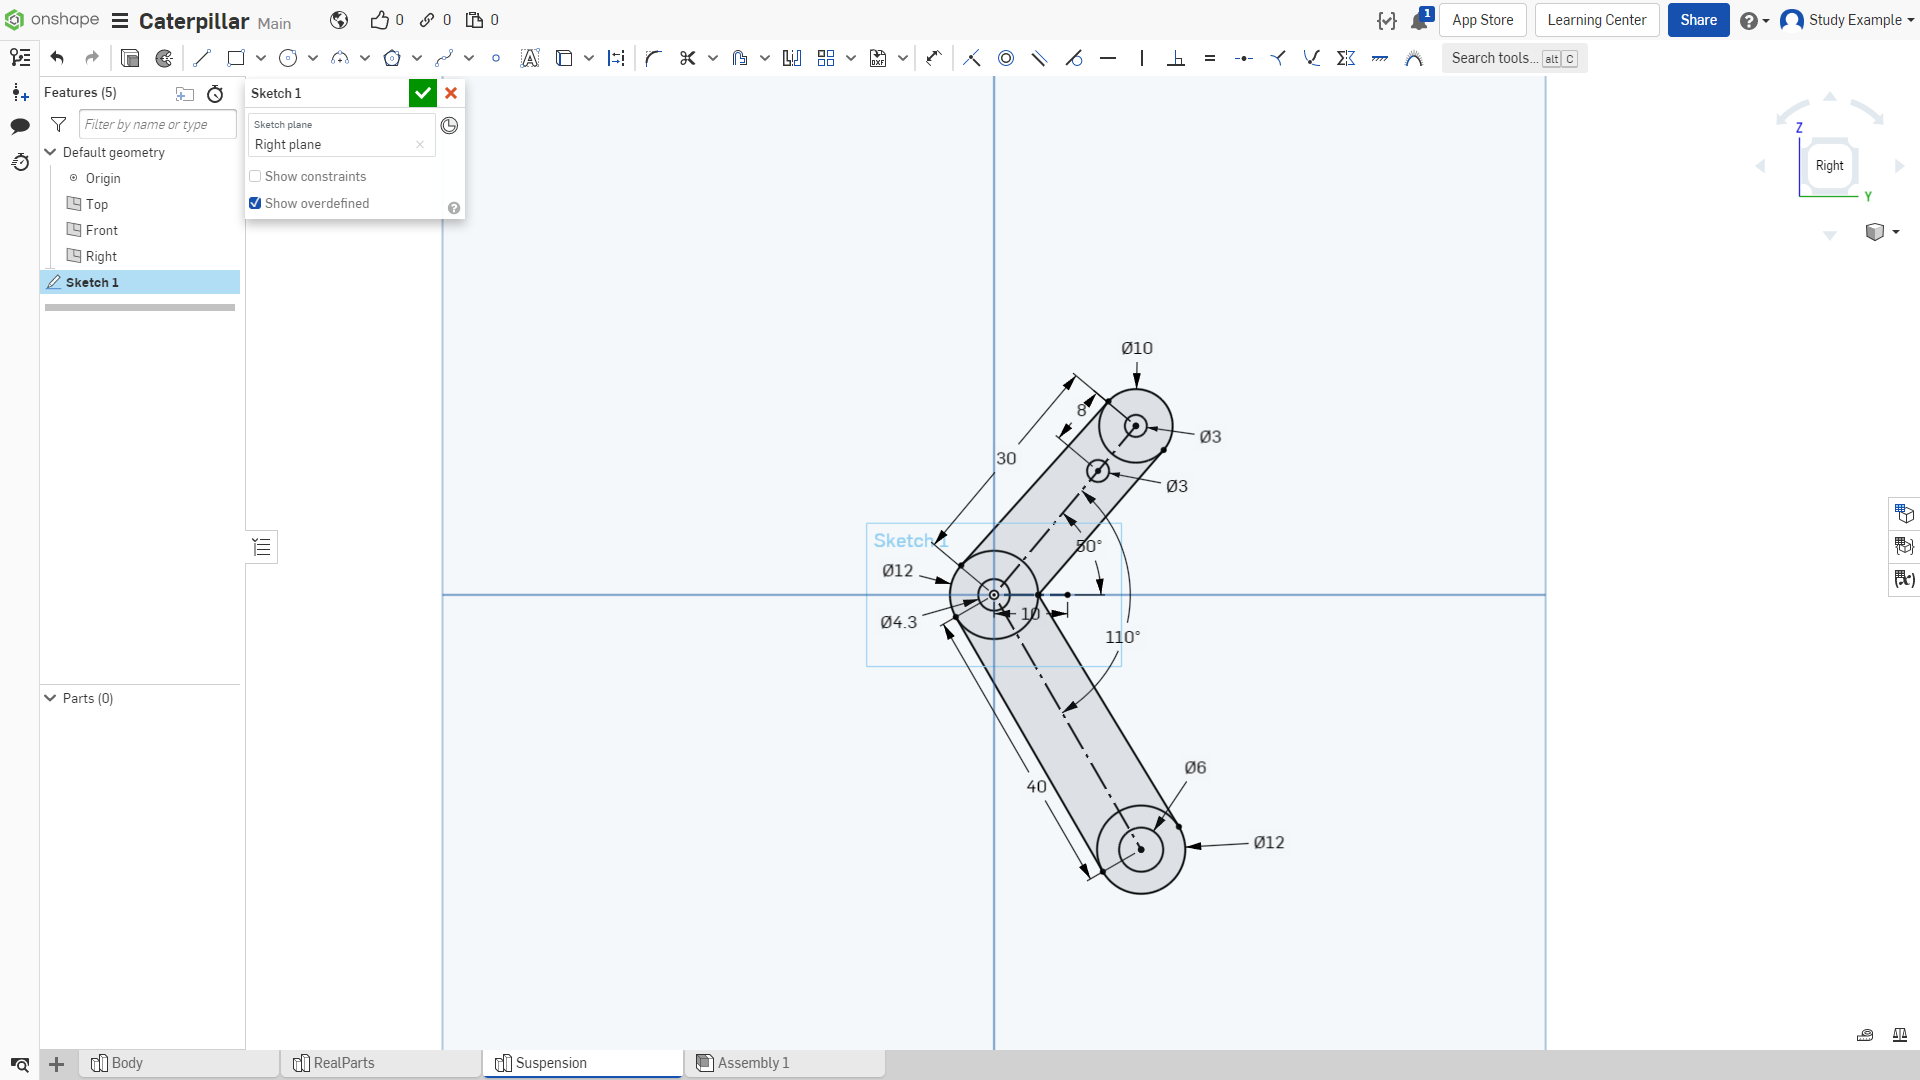The image size is (1920, 1080).
Task: Accept Sketch 1 with the green checkmark
Action: coord(422,93)
